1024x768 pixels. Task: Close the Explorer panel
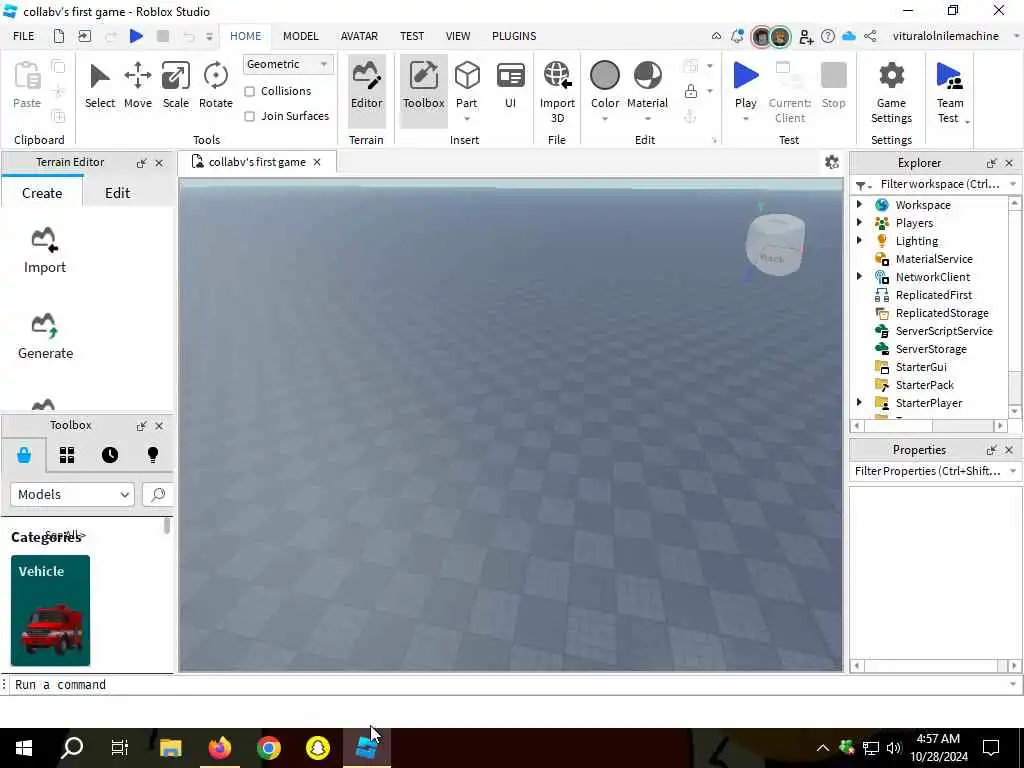(1009, 163)
